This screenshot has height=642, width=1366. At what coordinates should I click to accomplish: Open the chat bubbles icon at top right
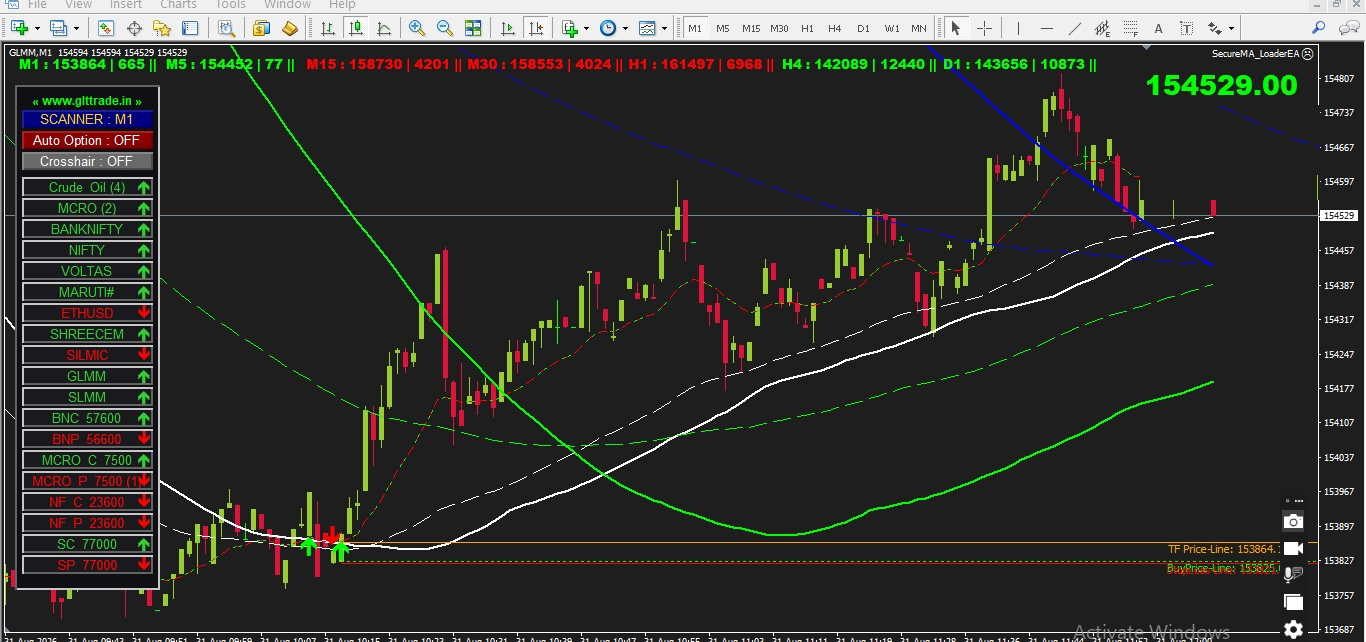1348,28
